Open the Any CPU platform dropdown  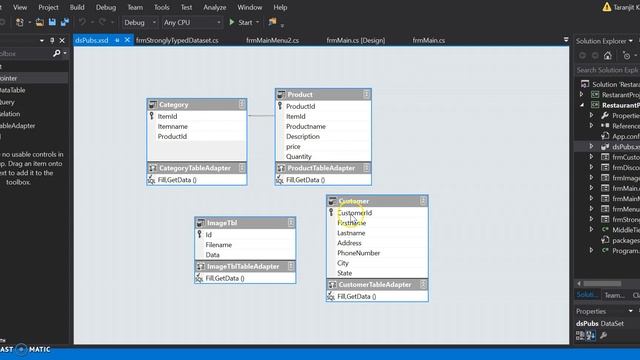point(192,22)
